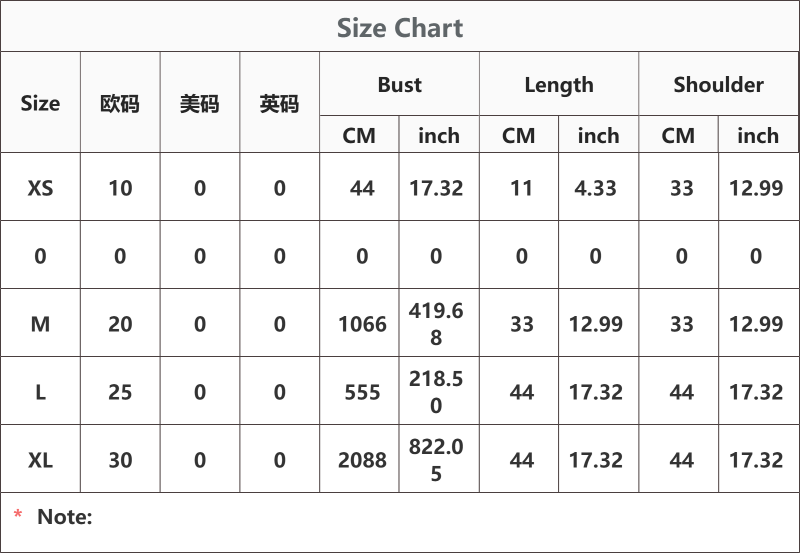Viewport: 800px width, 553px height.
Task: Select the Size column header
Action: (x=40, y=103)
